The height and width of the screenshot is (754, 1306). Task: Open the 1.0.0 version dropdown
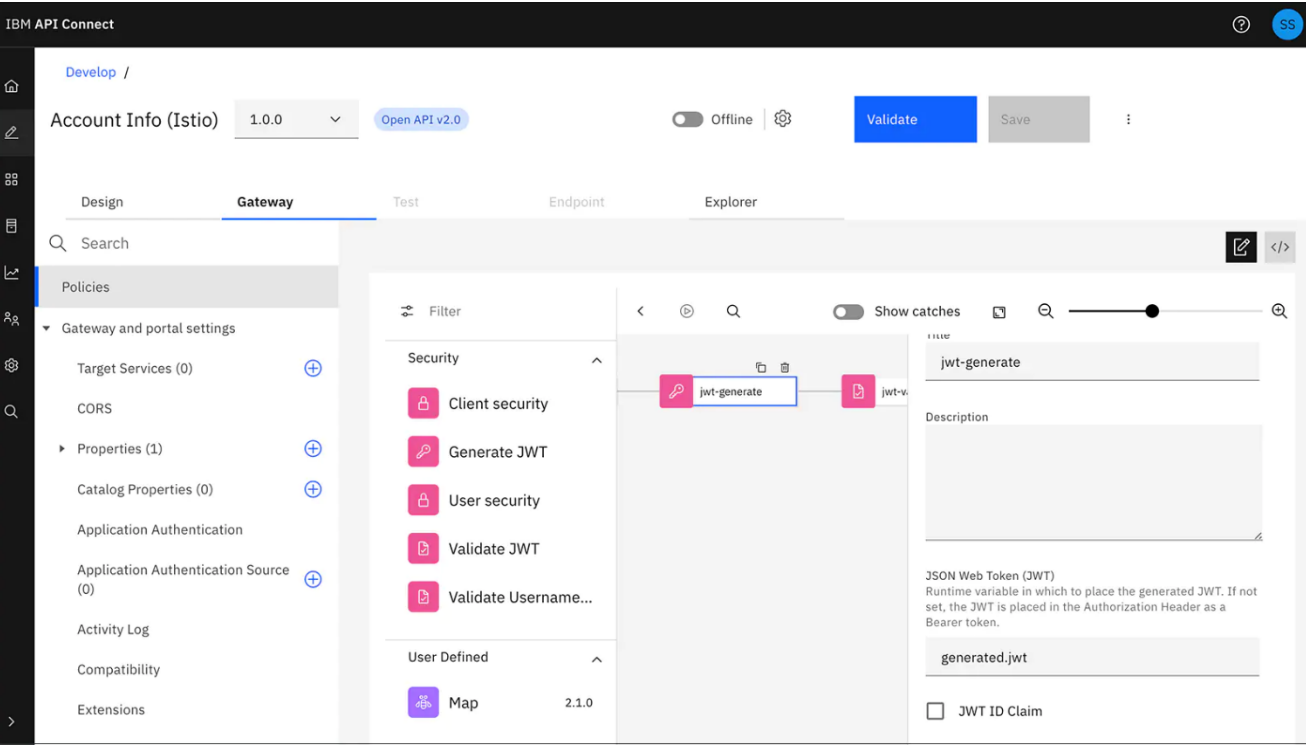(x=296, y=119)
